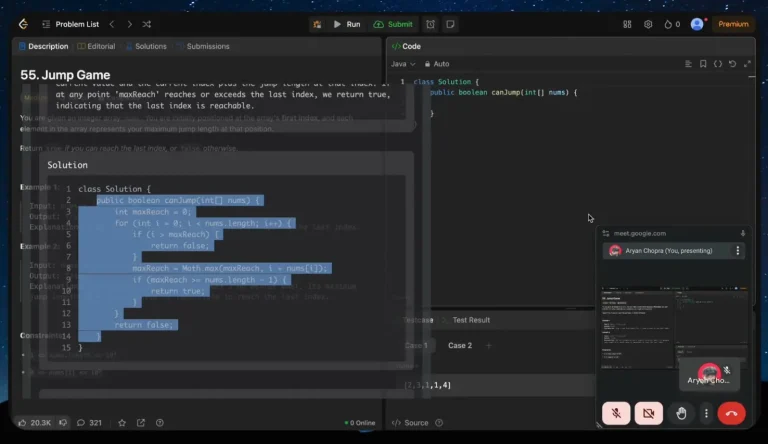
Task: Open the Problem List panel
Action: coord(71,24)
